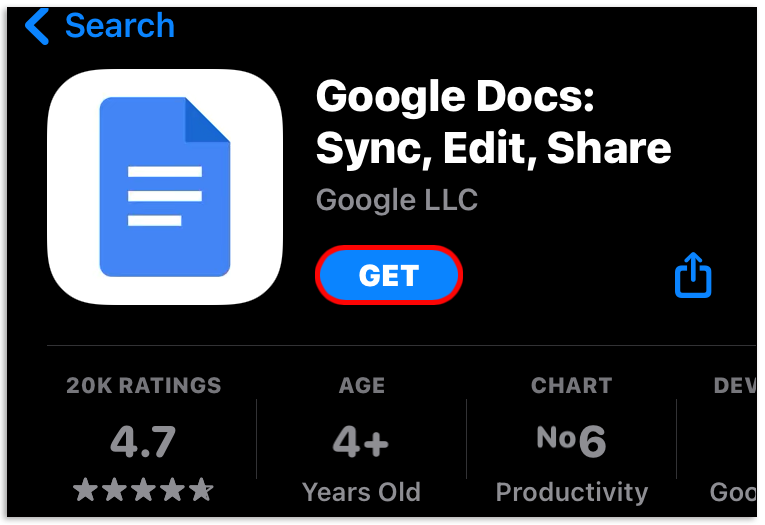Click the first star in the rating row
The height and width of the screenshot is (525, 765).
tap(86, 490)
